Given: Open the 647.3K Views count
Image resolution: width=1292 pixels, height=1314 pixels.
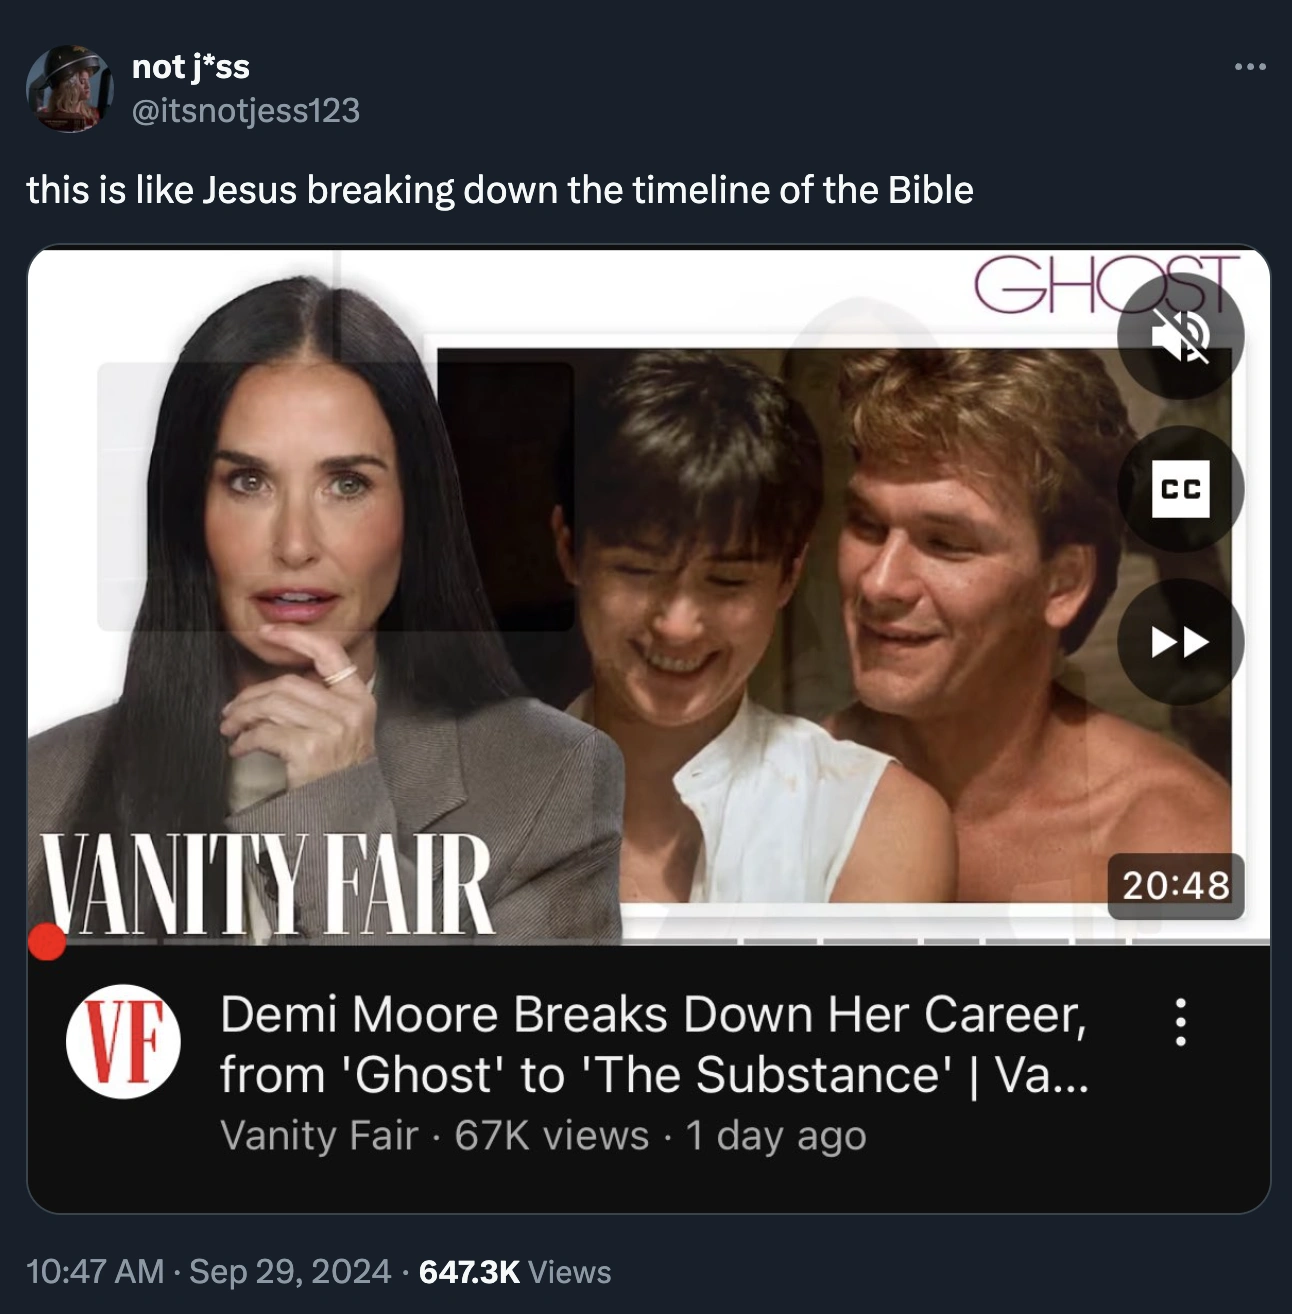Looking at the screenshot, I should click(x=515, y=1271).
